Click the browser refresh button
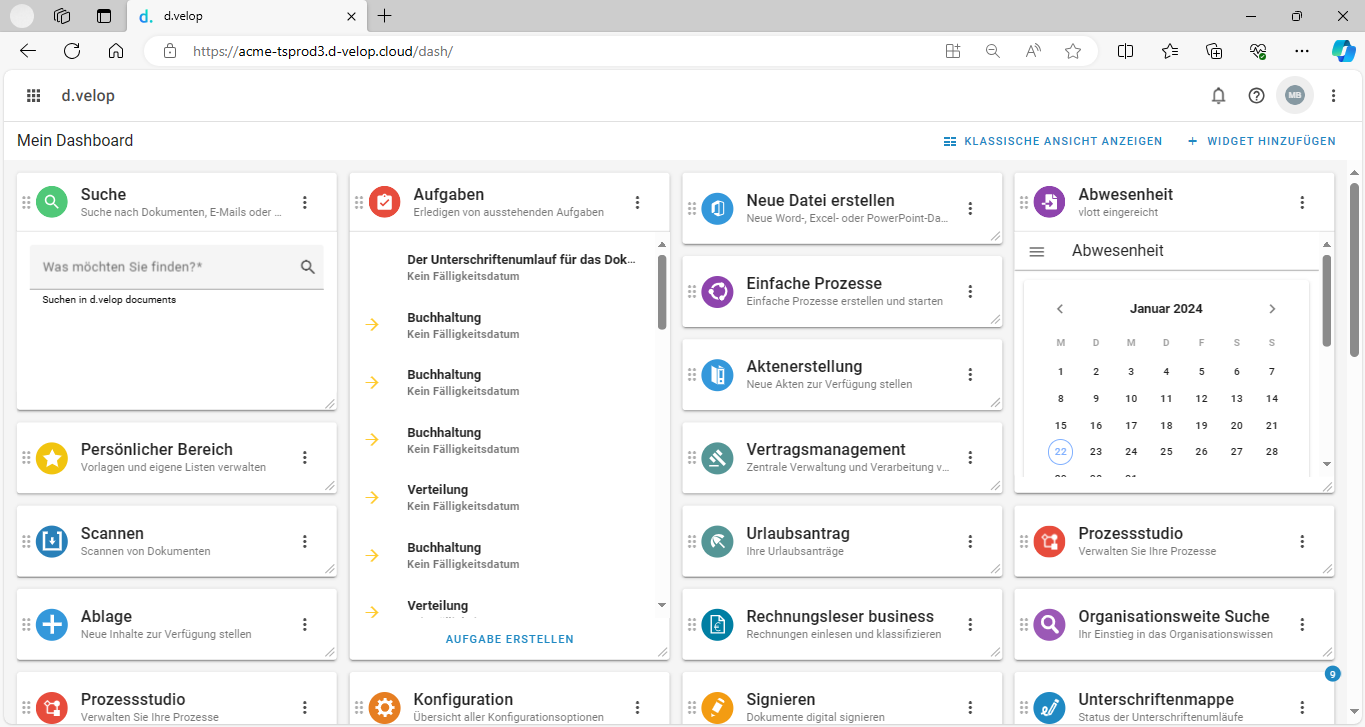 click(72, 51)
